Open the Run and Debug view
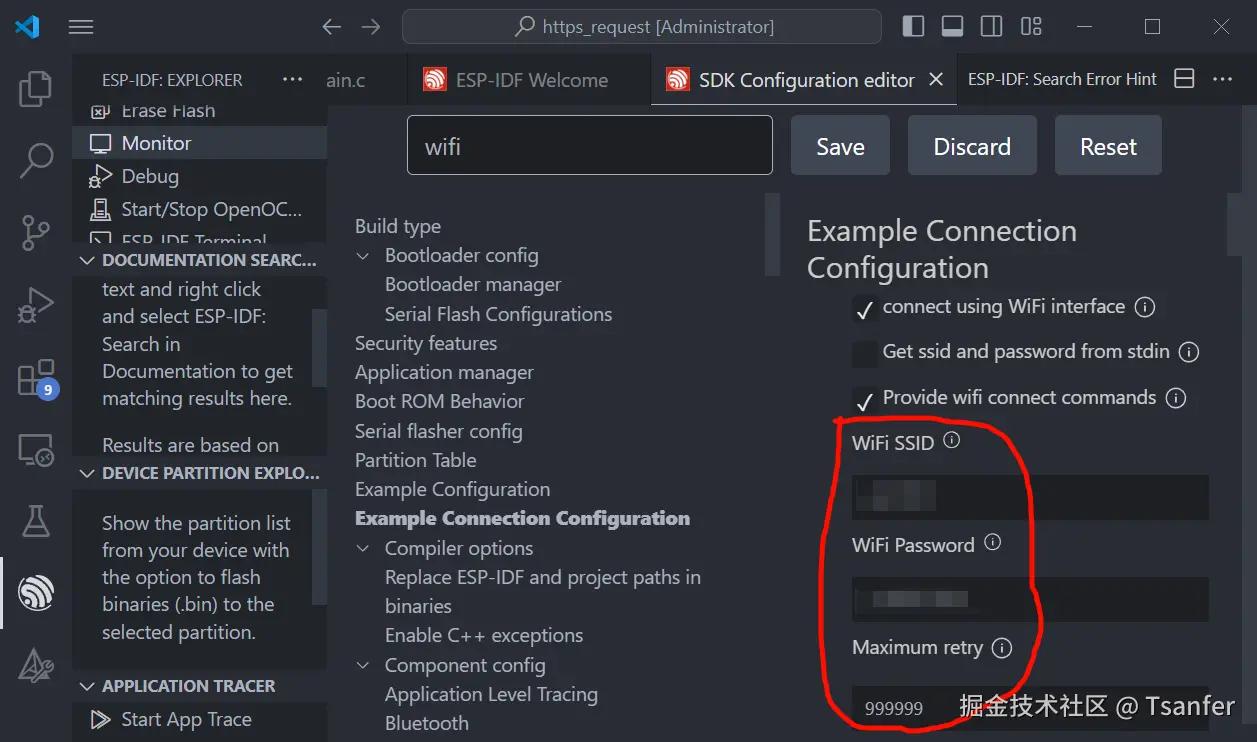 click(36, 305)
